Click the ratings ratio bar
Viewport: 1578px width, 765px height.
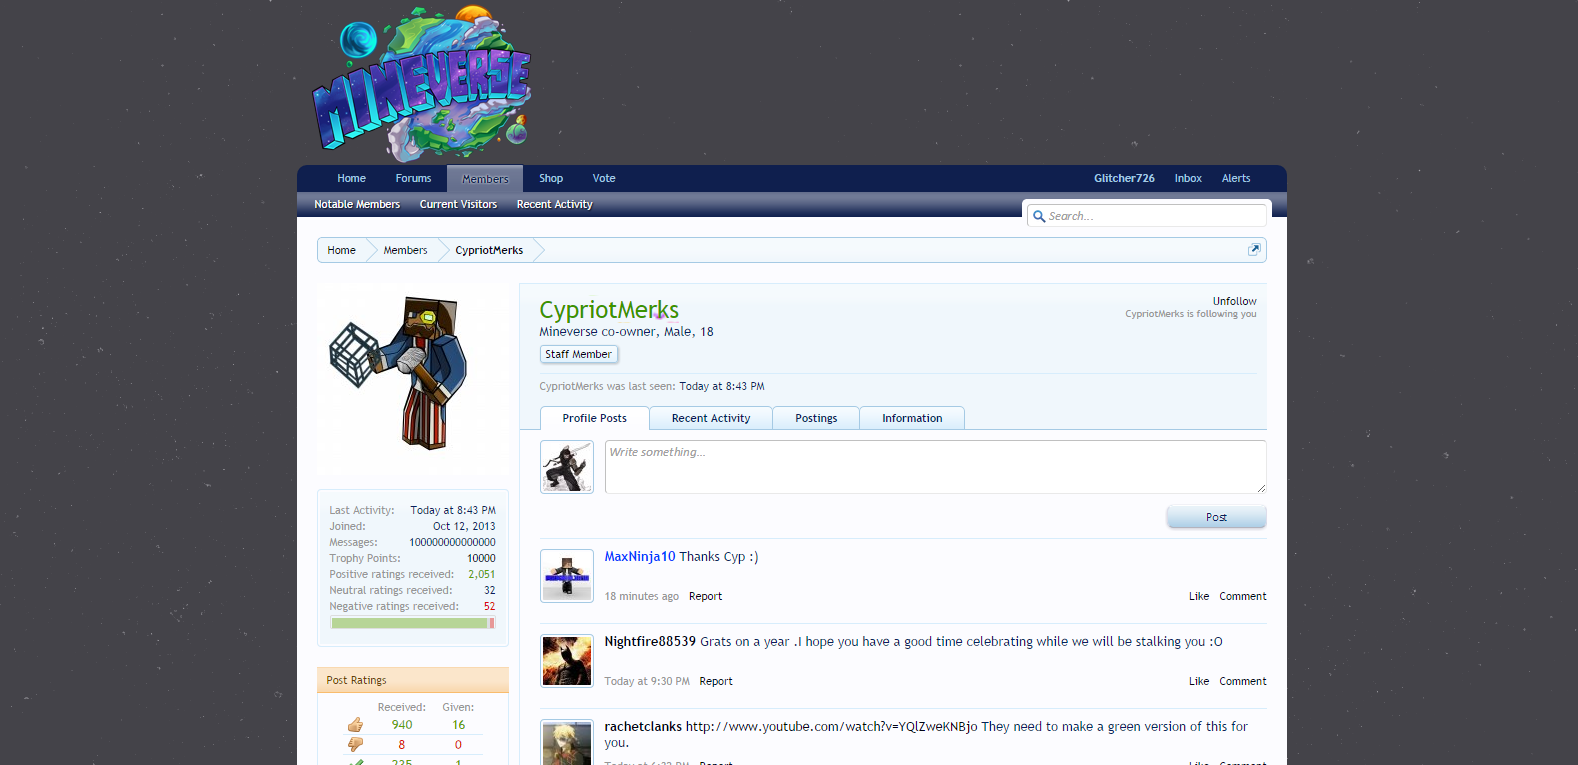(413, 623)
